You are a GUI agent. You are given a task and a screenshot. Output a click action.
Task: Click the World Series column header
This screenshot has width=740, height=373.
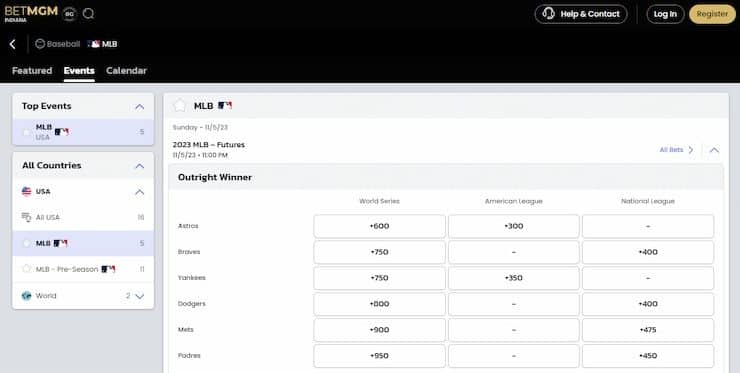379,201
